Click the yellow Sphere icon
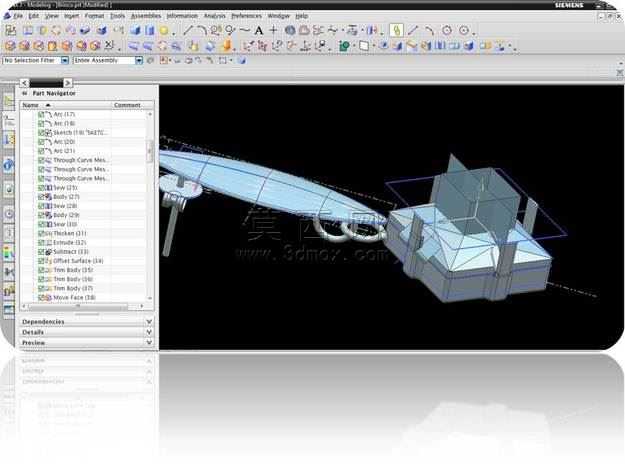 point(164,30)
